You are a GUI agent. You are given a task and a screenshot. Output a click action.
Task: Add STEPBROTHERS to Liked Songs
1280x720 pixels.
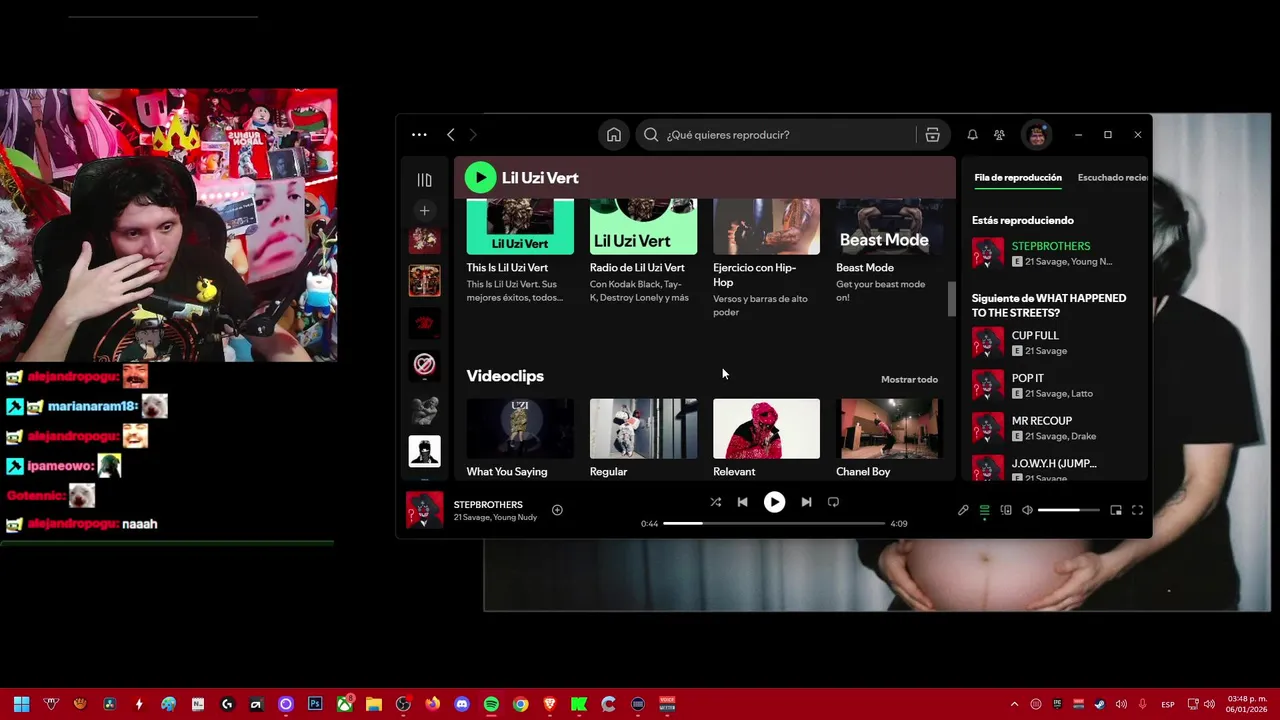pyautogui.click(x=557, y=510)
